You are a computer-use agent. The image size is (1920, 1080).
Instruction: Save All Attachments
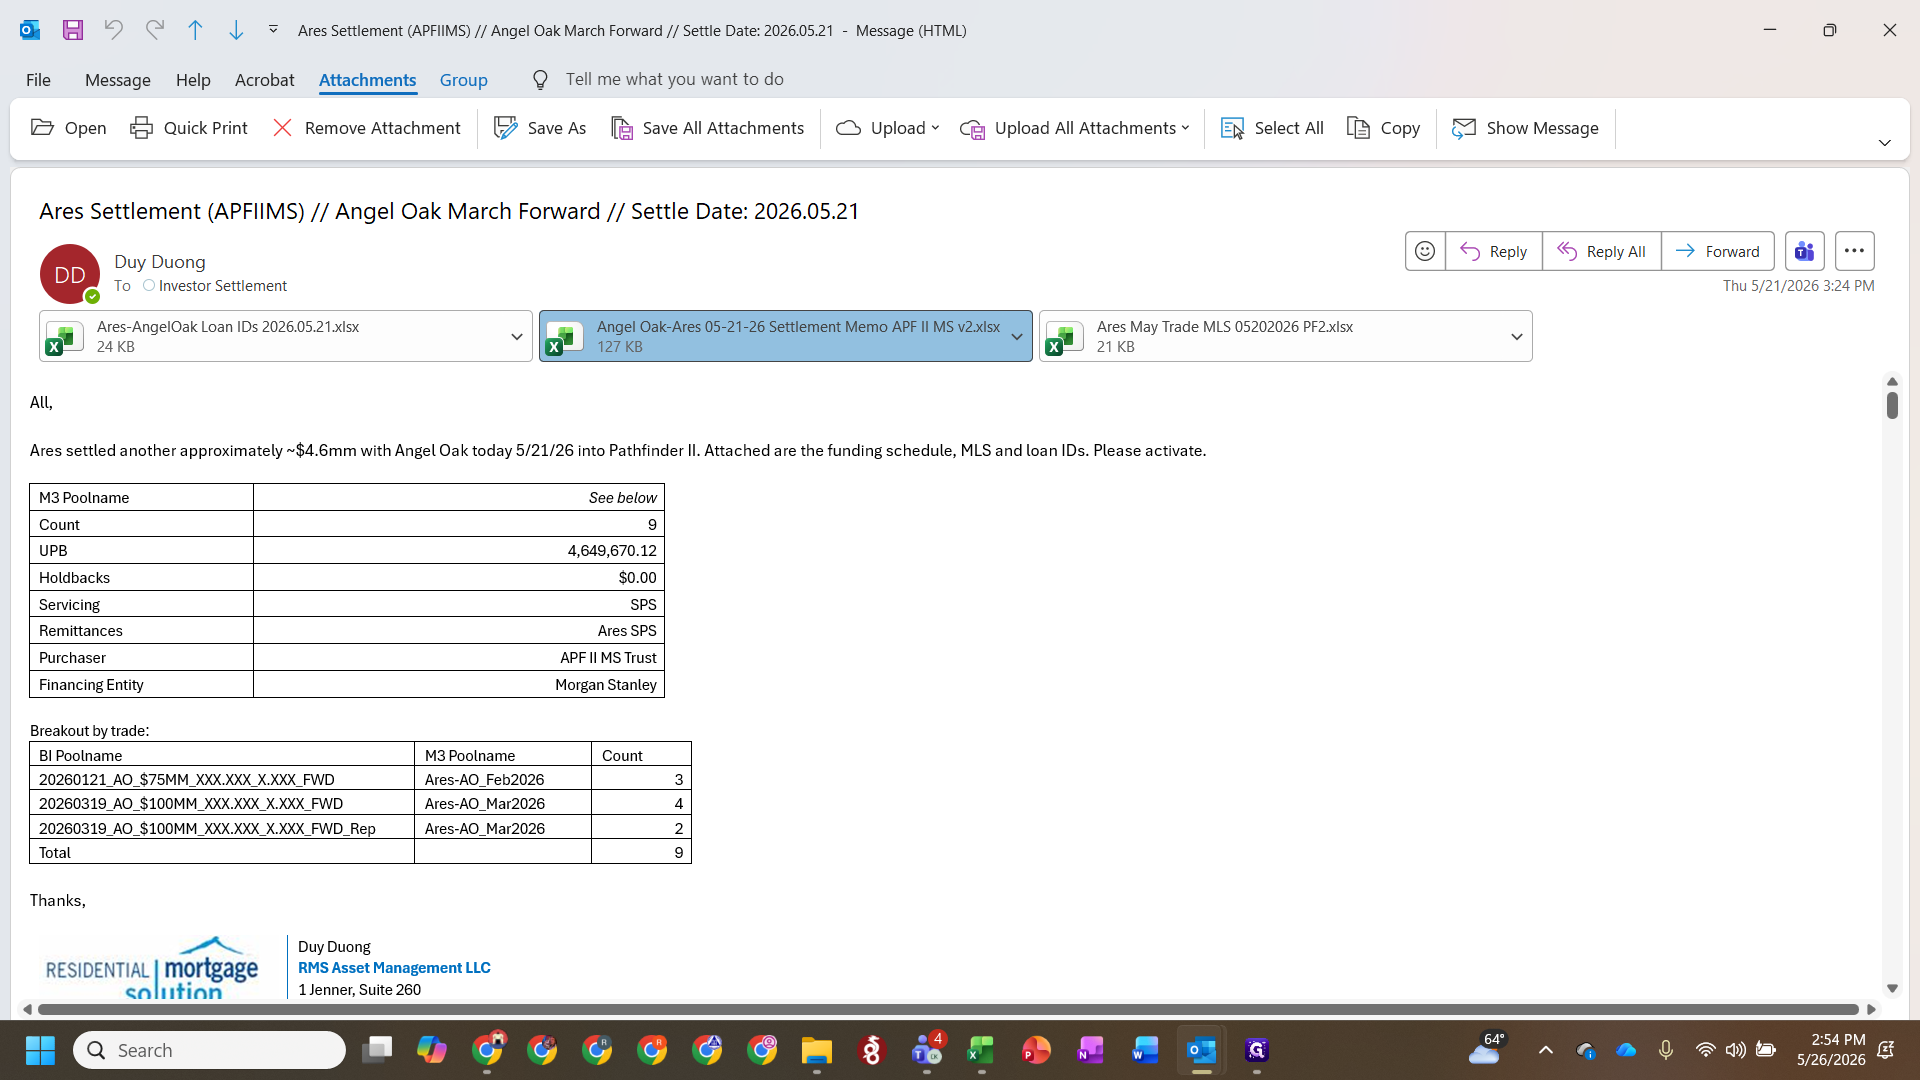click(x=708, y=128)
